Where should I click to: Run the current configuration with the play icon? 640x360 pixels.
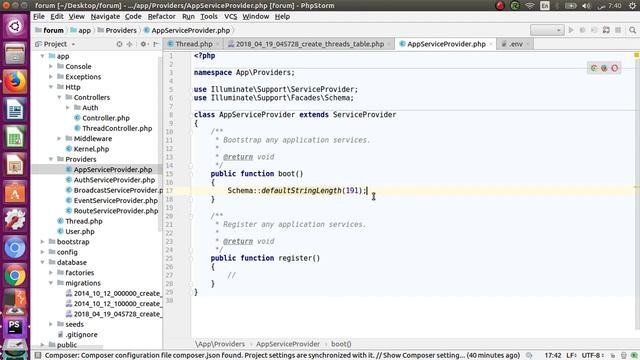(571, 30)
